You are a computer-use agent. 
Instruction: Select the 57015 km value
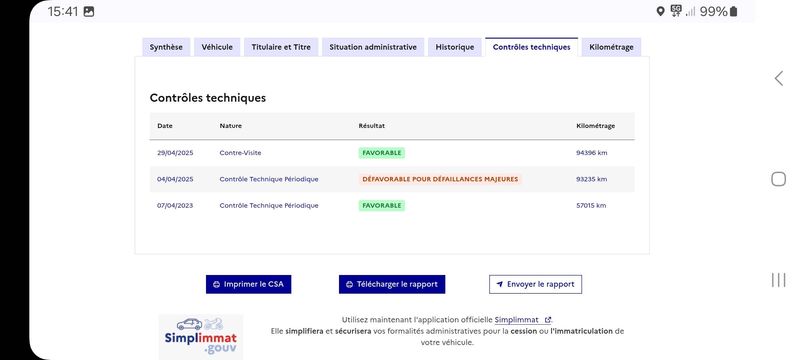coord(591,206)
